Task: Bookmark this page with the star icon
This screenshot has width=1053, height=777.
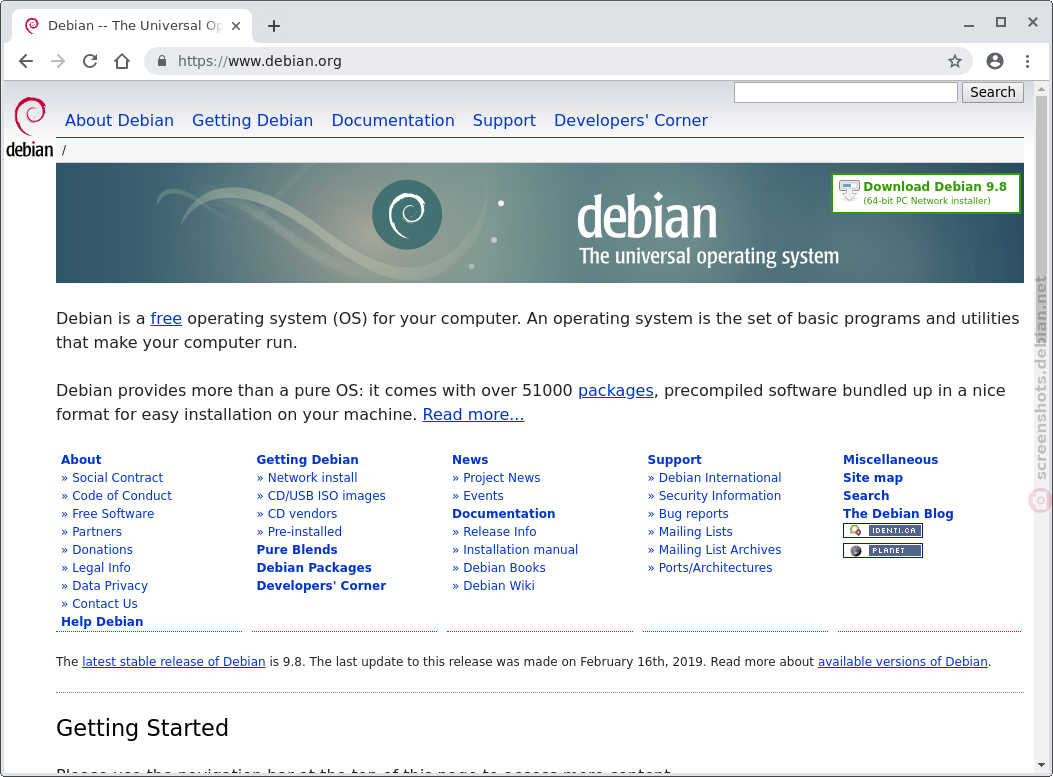Action: pyautogui.click(x=954, y=61)
